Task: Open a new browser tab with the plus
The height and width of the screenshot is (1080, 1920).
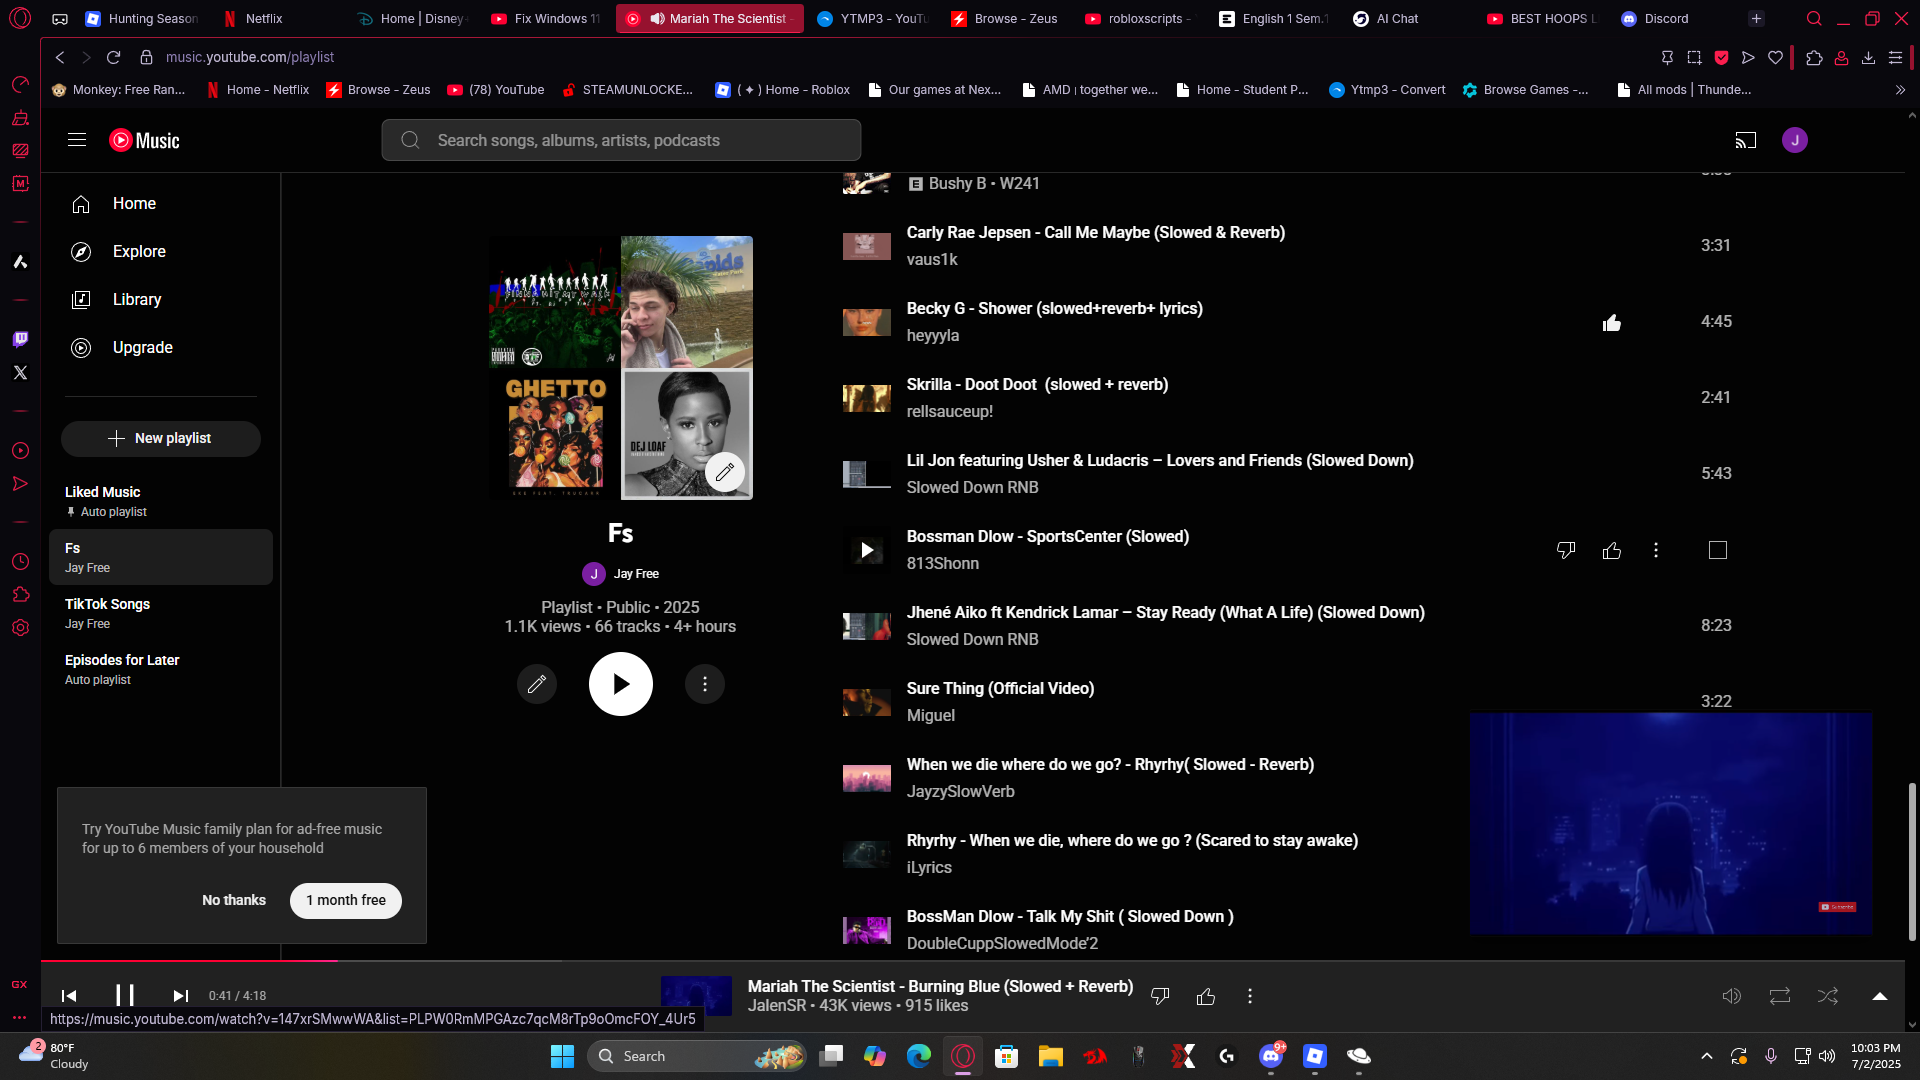Action: (1756, 18)
